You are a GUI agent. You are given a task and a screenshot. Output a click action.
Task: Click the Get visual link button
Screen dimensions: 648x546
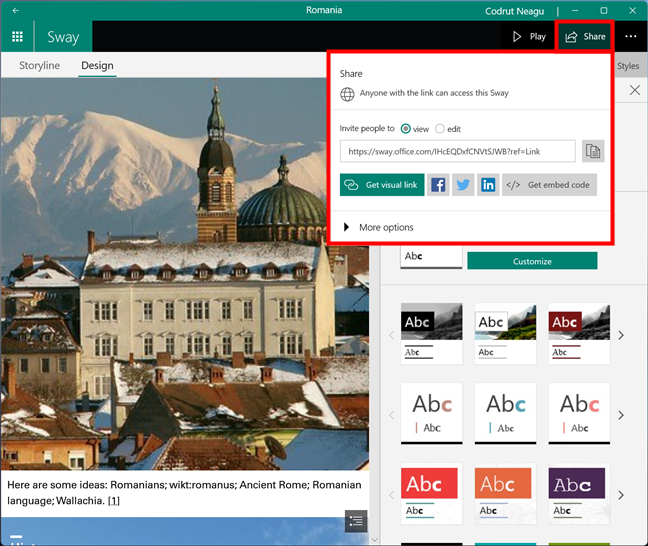click(382, 185)
